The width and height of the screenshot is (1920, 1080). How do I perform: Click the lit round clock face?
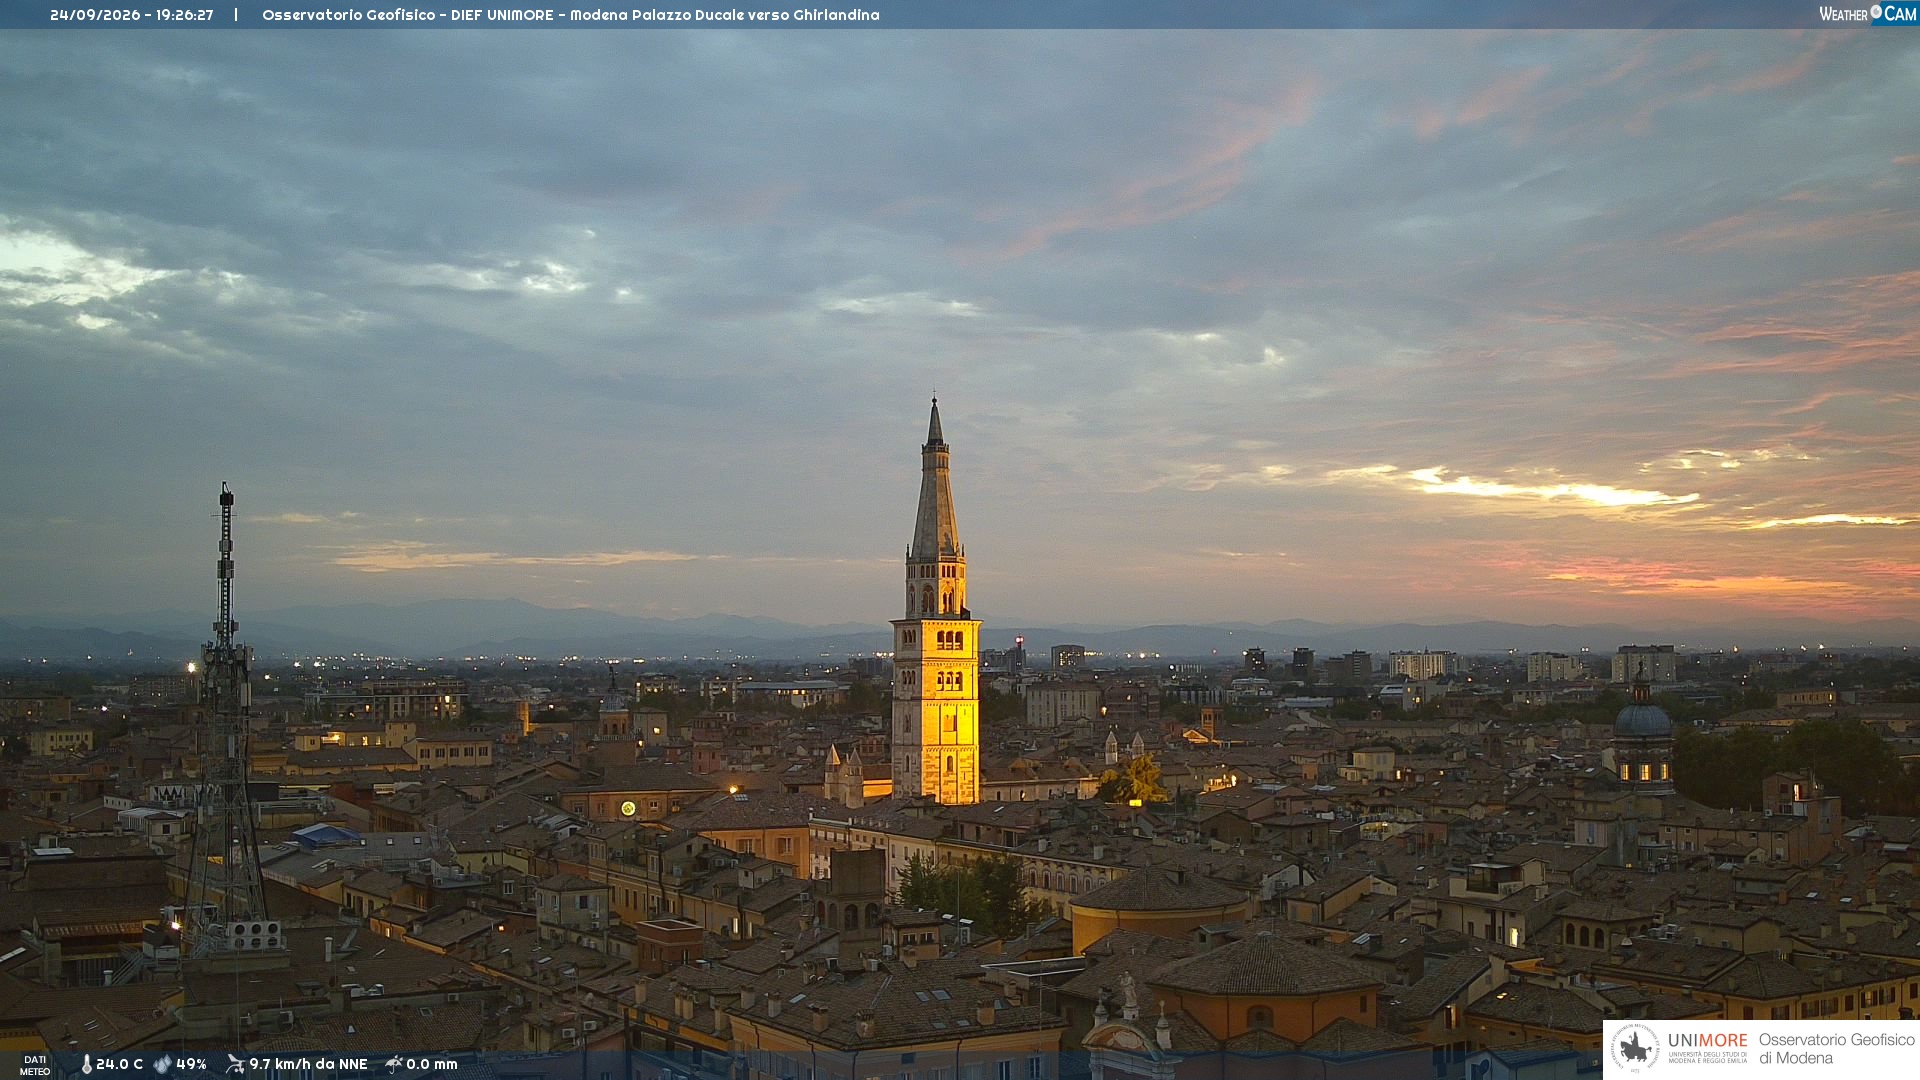tap(628, 808)
